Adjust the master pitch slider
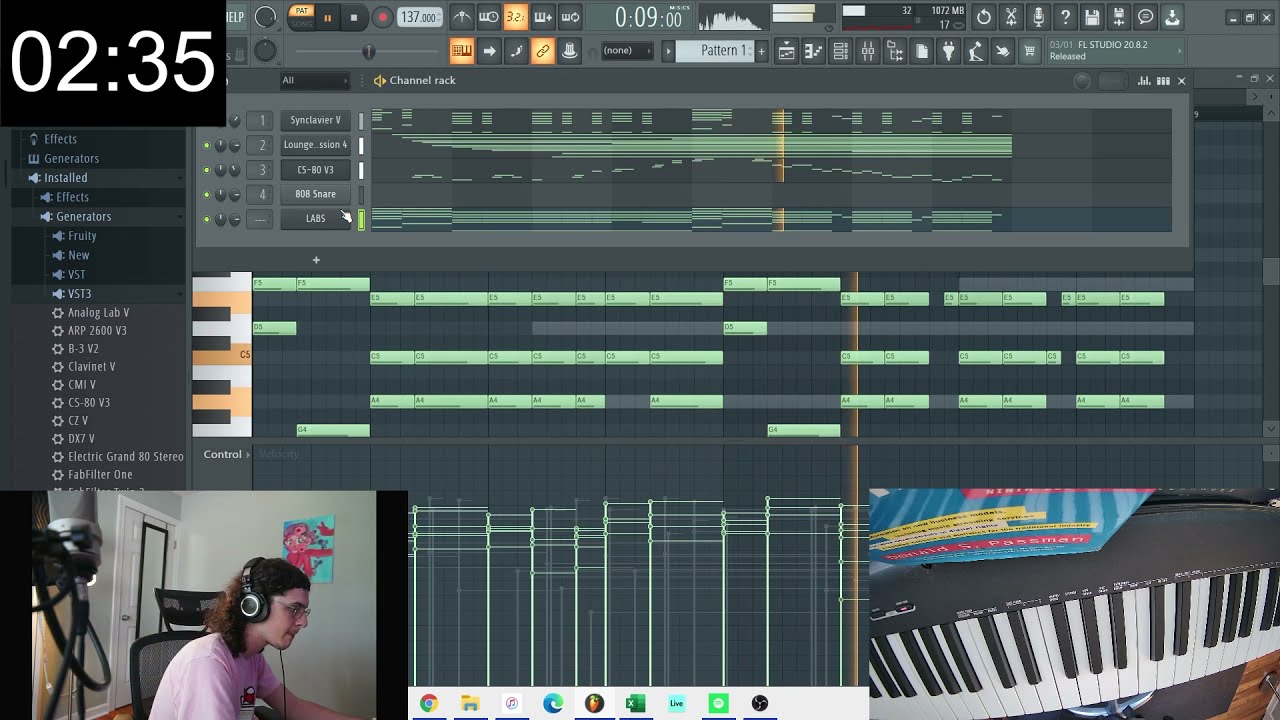 pos(369,51)
